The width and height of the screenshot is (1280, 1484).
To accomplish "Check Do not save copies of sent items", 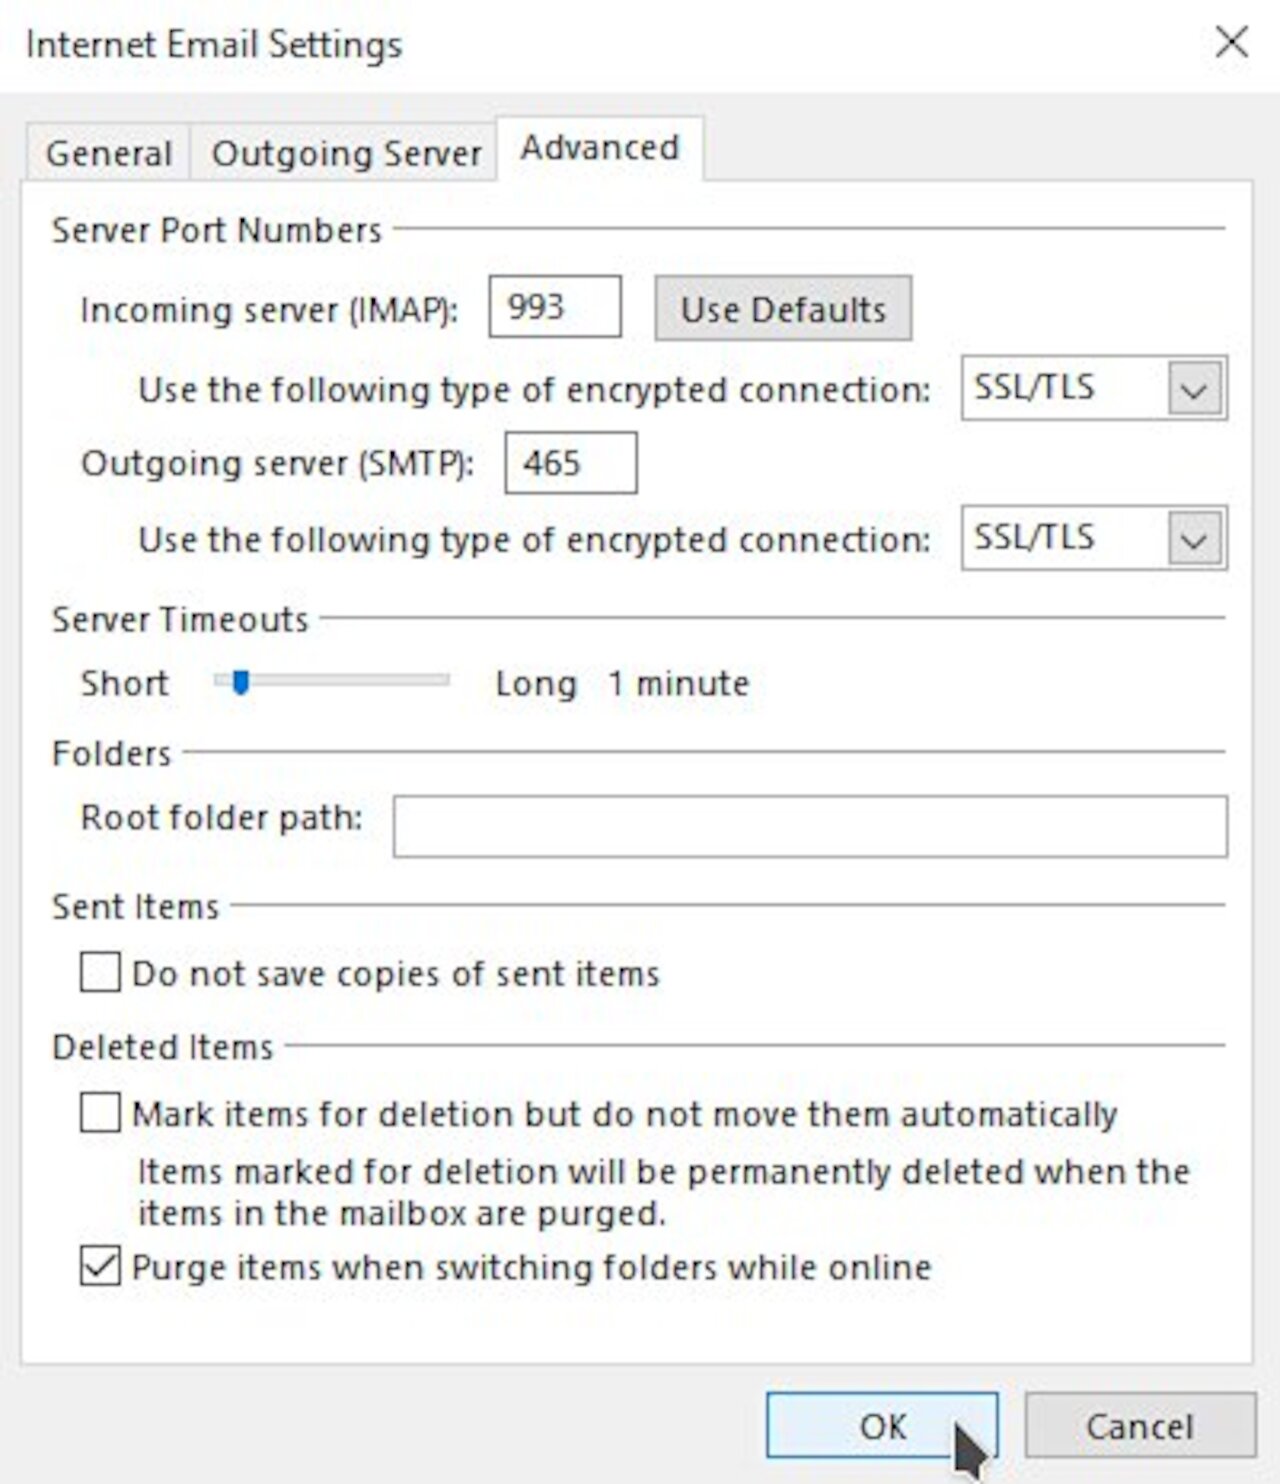I will pyautogui.click(x=98, y=971).
